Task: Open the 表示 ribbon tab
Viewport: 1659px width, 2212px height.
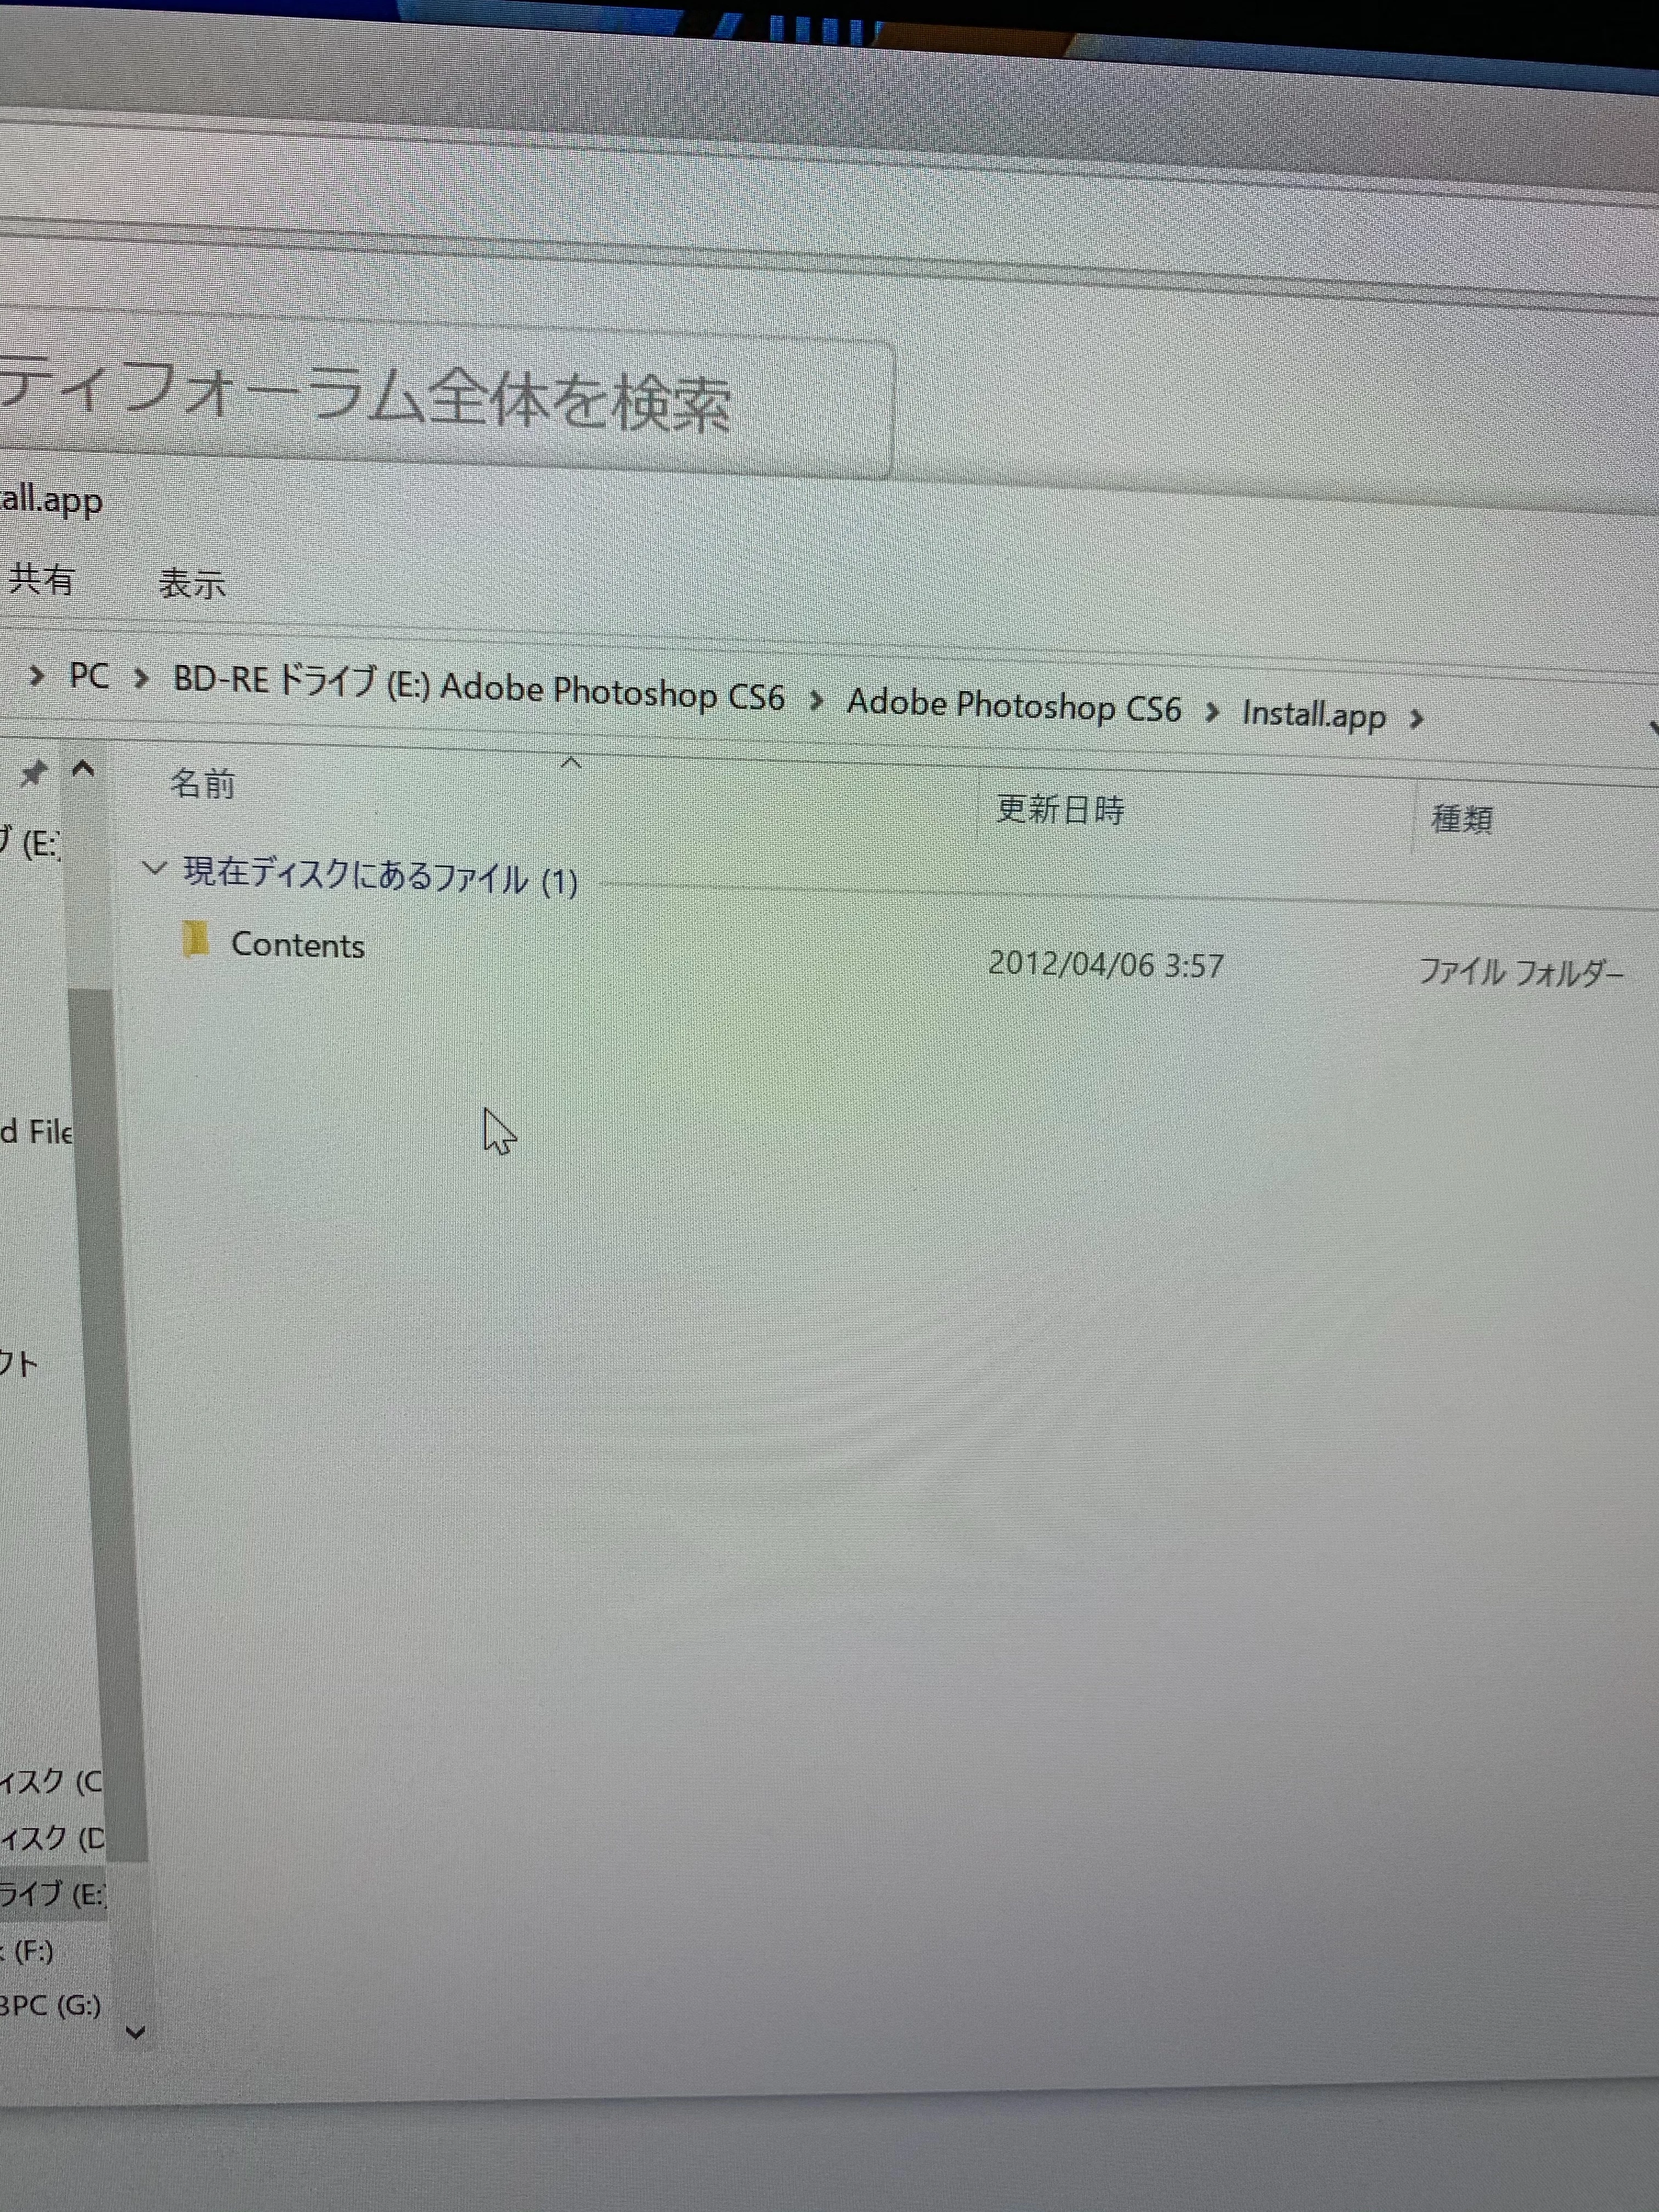Action: coord(192,584)
